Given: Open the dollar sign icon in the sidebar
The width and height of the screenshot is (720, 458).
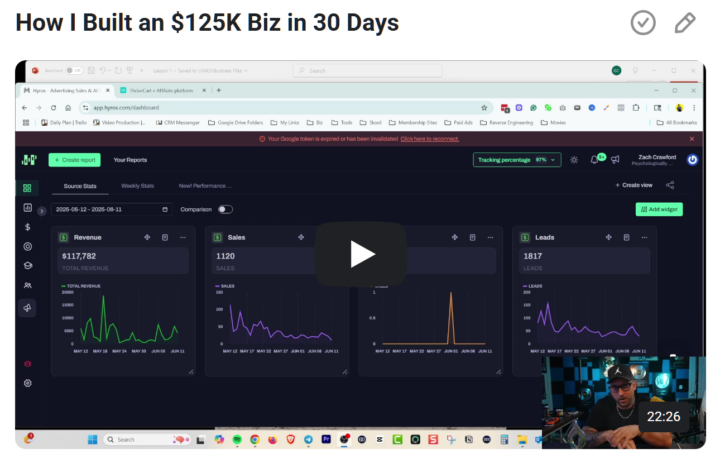Looking at the screenshot, I should coord(28,227).
